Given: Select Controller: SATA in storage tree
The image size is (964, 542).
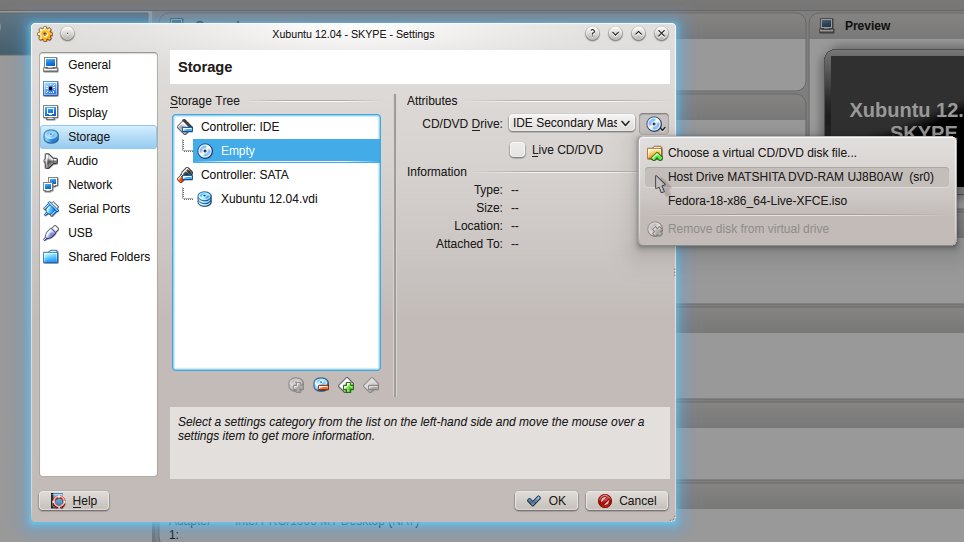Looking at the screenshot, I should click(x=277, y=175).
